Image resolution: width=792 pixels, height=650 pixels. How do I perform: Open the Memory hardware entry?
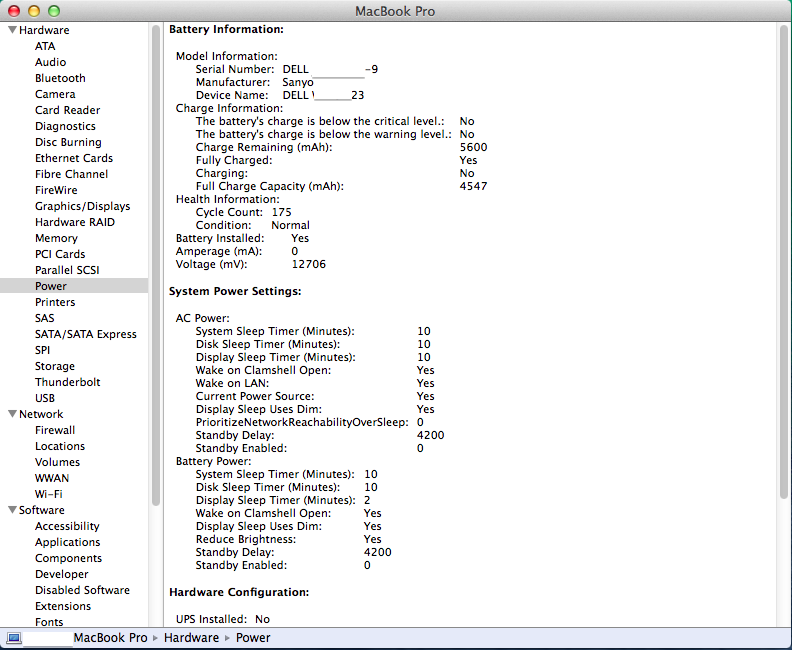[x=56, y=238]
